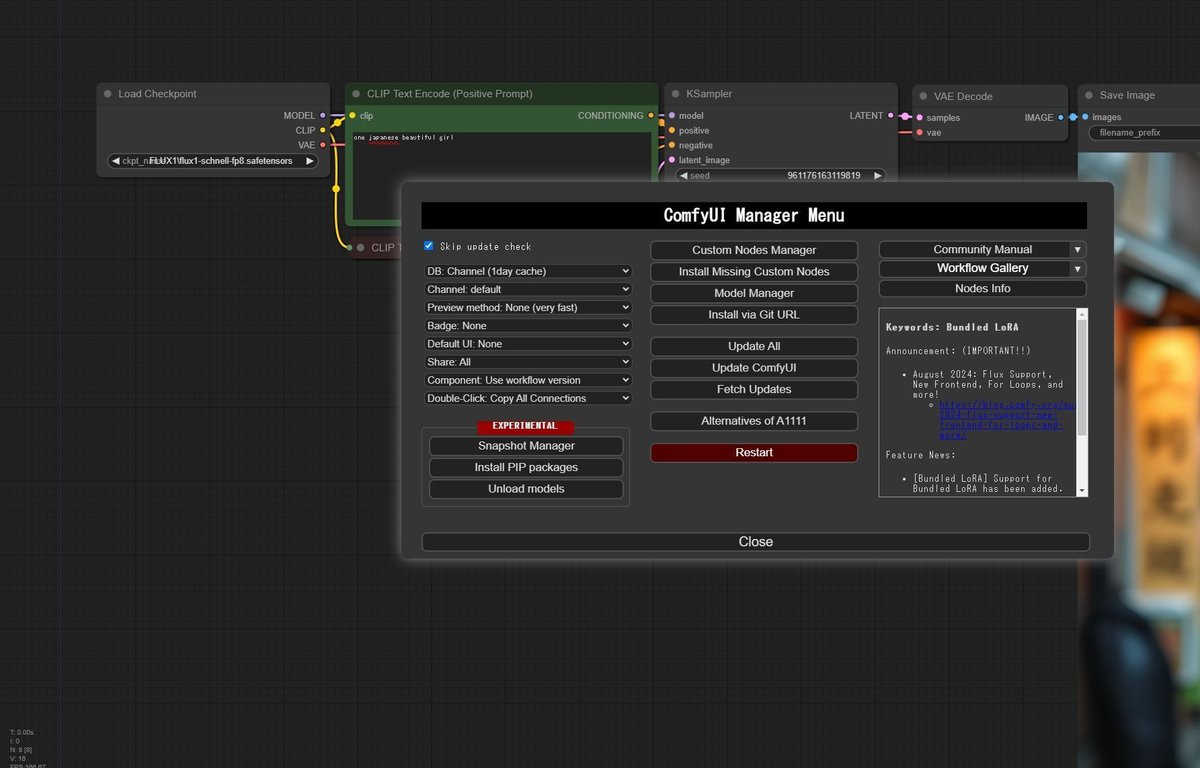Select the Load Checkpoint node title
This screenshot has height=768, width=1200.
(157, 94)
